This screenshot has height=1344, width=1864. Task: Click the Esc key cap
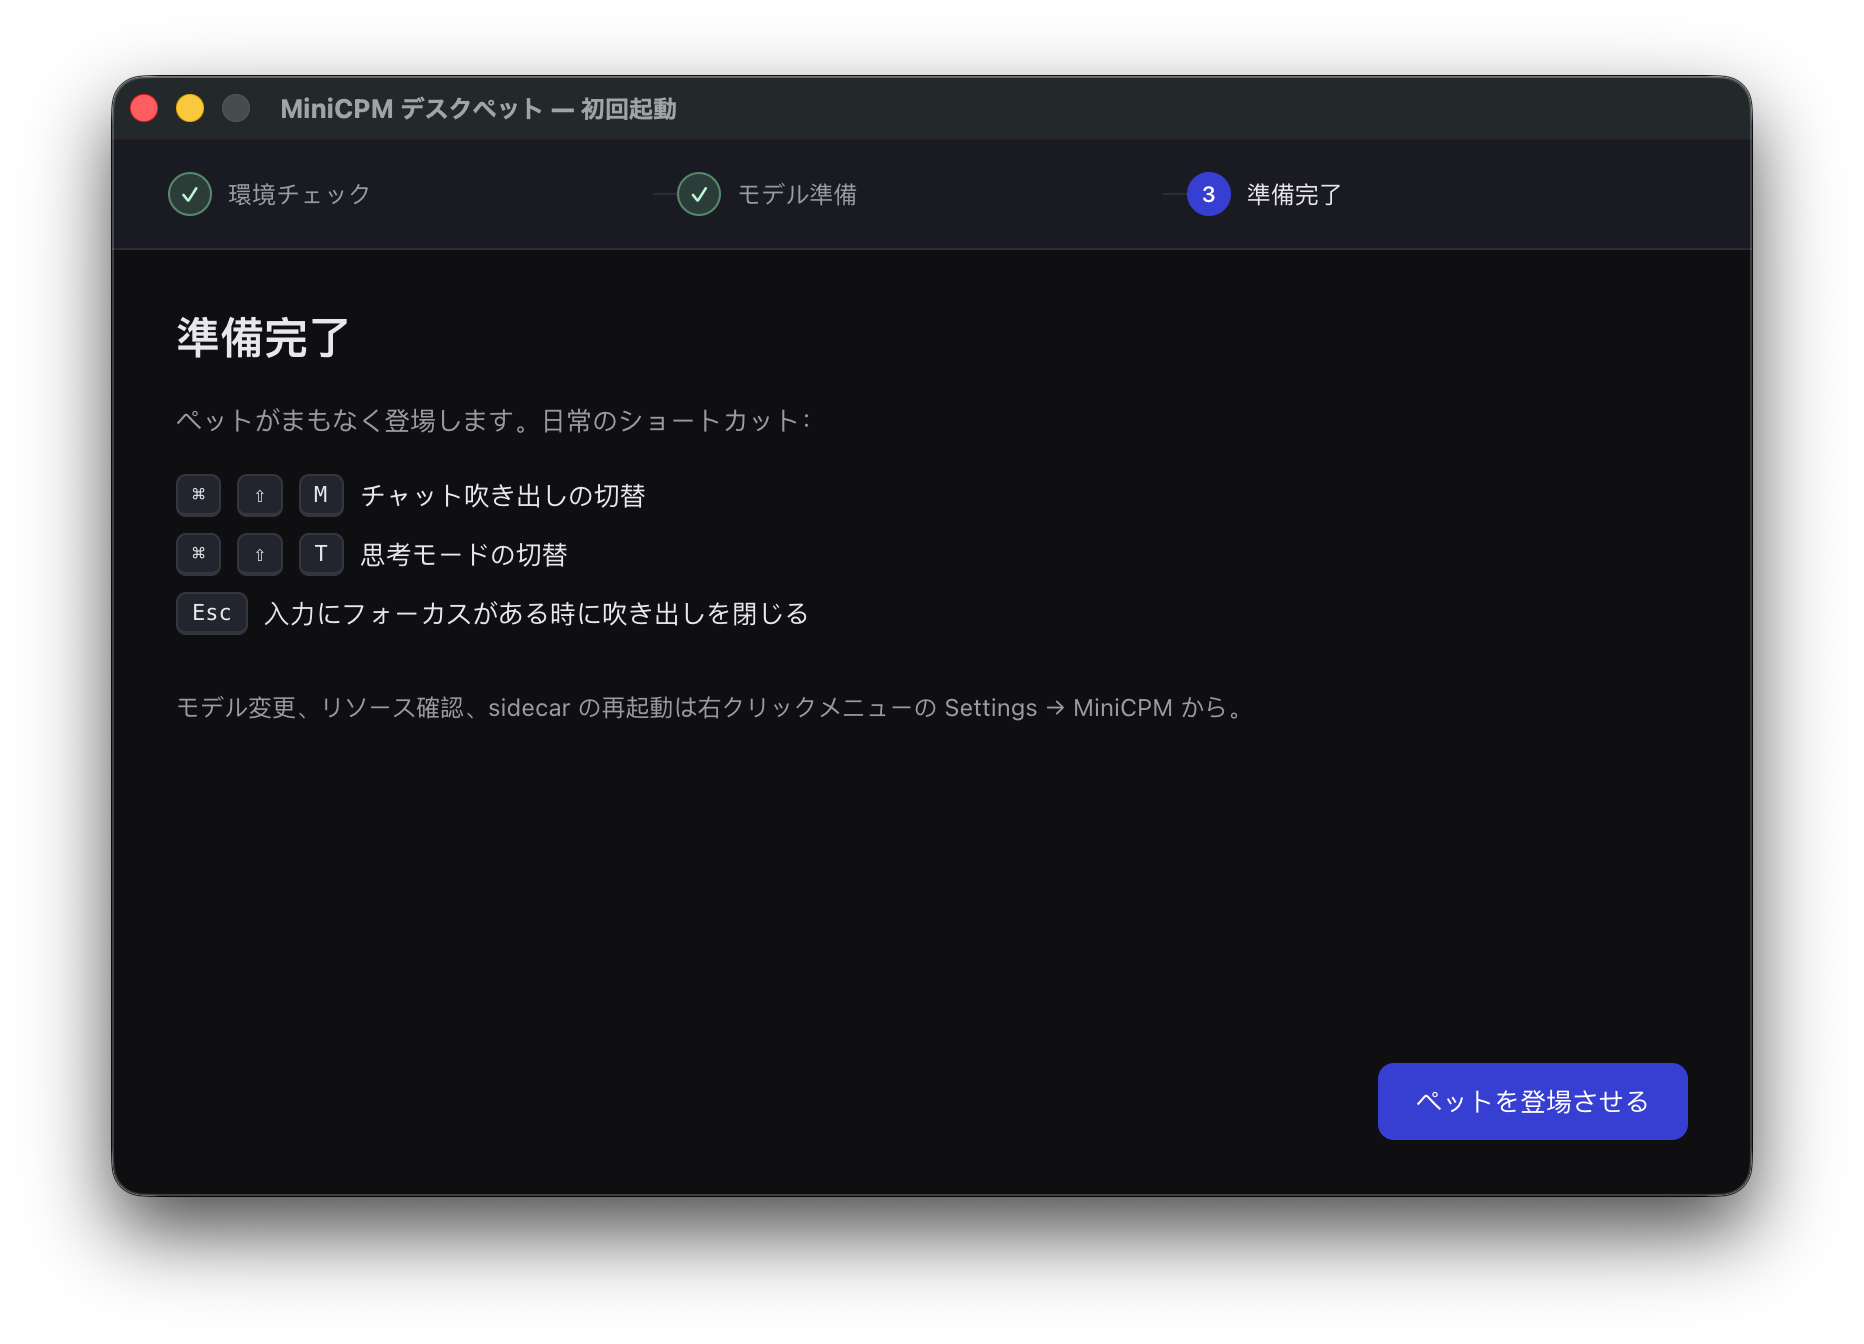[212, 613]
